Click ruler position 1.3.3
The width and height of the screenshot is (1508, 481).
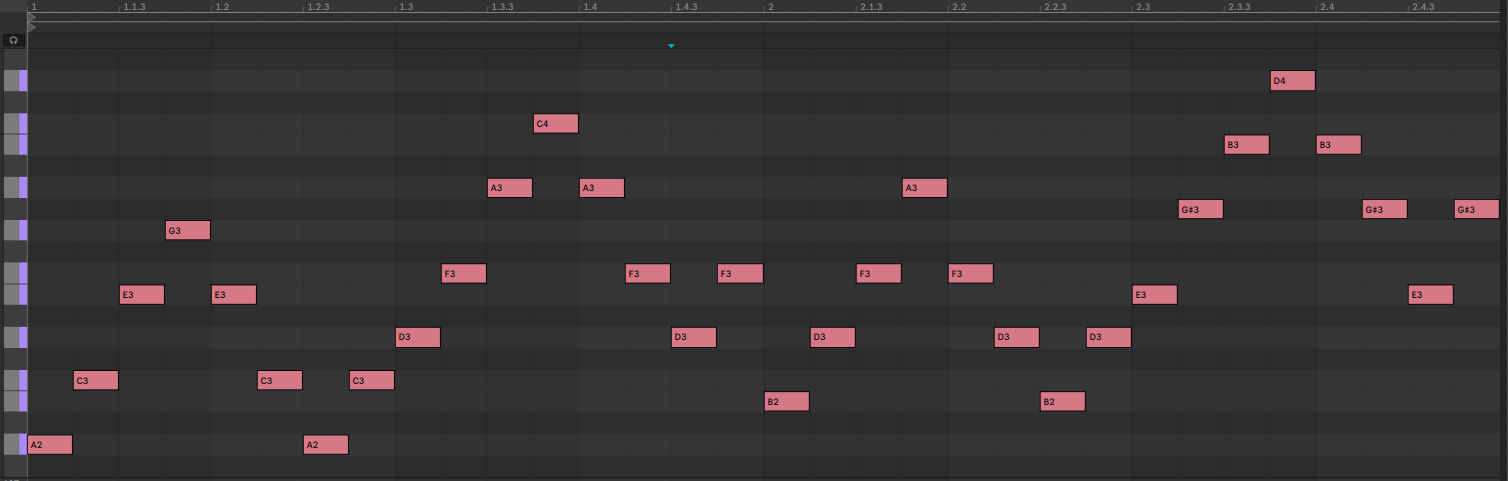pyautogui.click(x=502, y=7)
